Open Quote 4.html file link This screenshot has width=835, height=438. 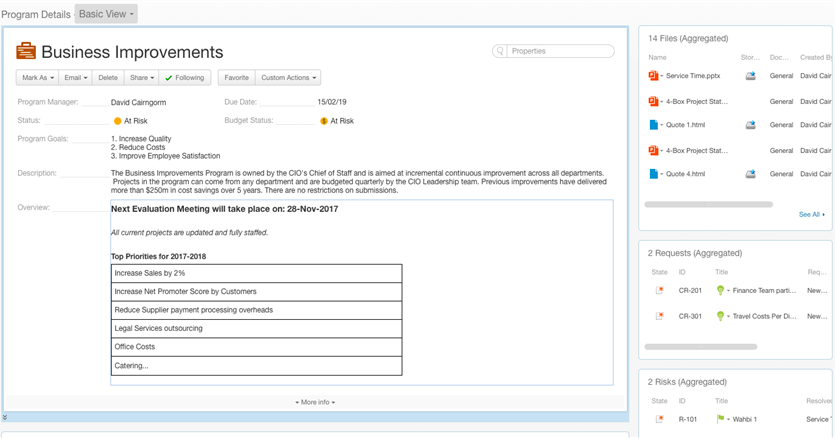[x=685, y=174]
